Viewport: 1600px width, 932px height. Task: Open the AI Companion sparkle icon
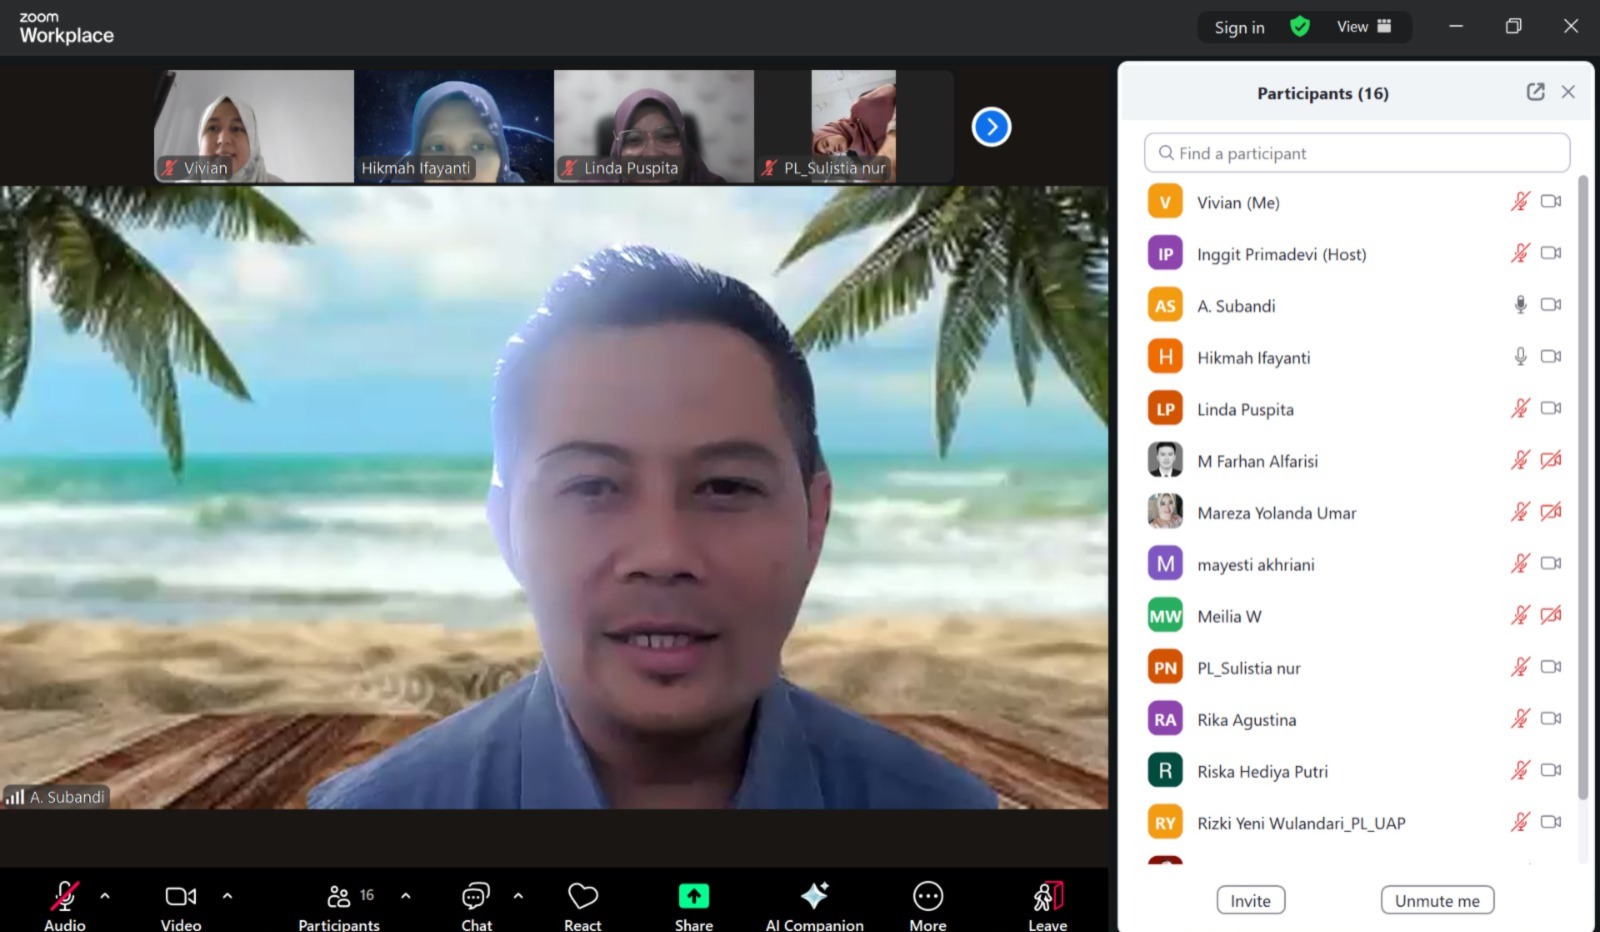point(814,896)
